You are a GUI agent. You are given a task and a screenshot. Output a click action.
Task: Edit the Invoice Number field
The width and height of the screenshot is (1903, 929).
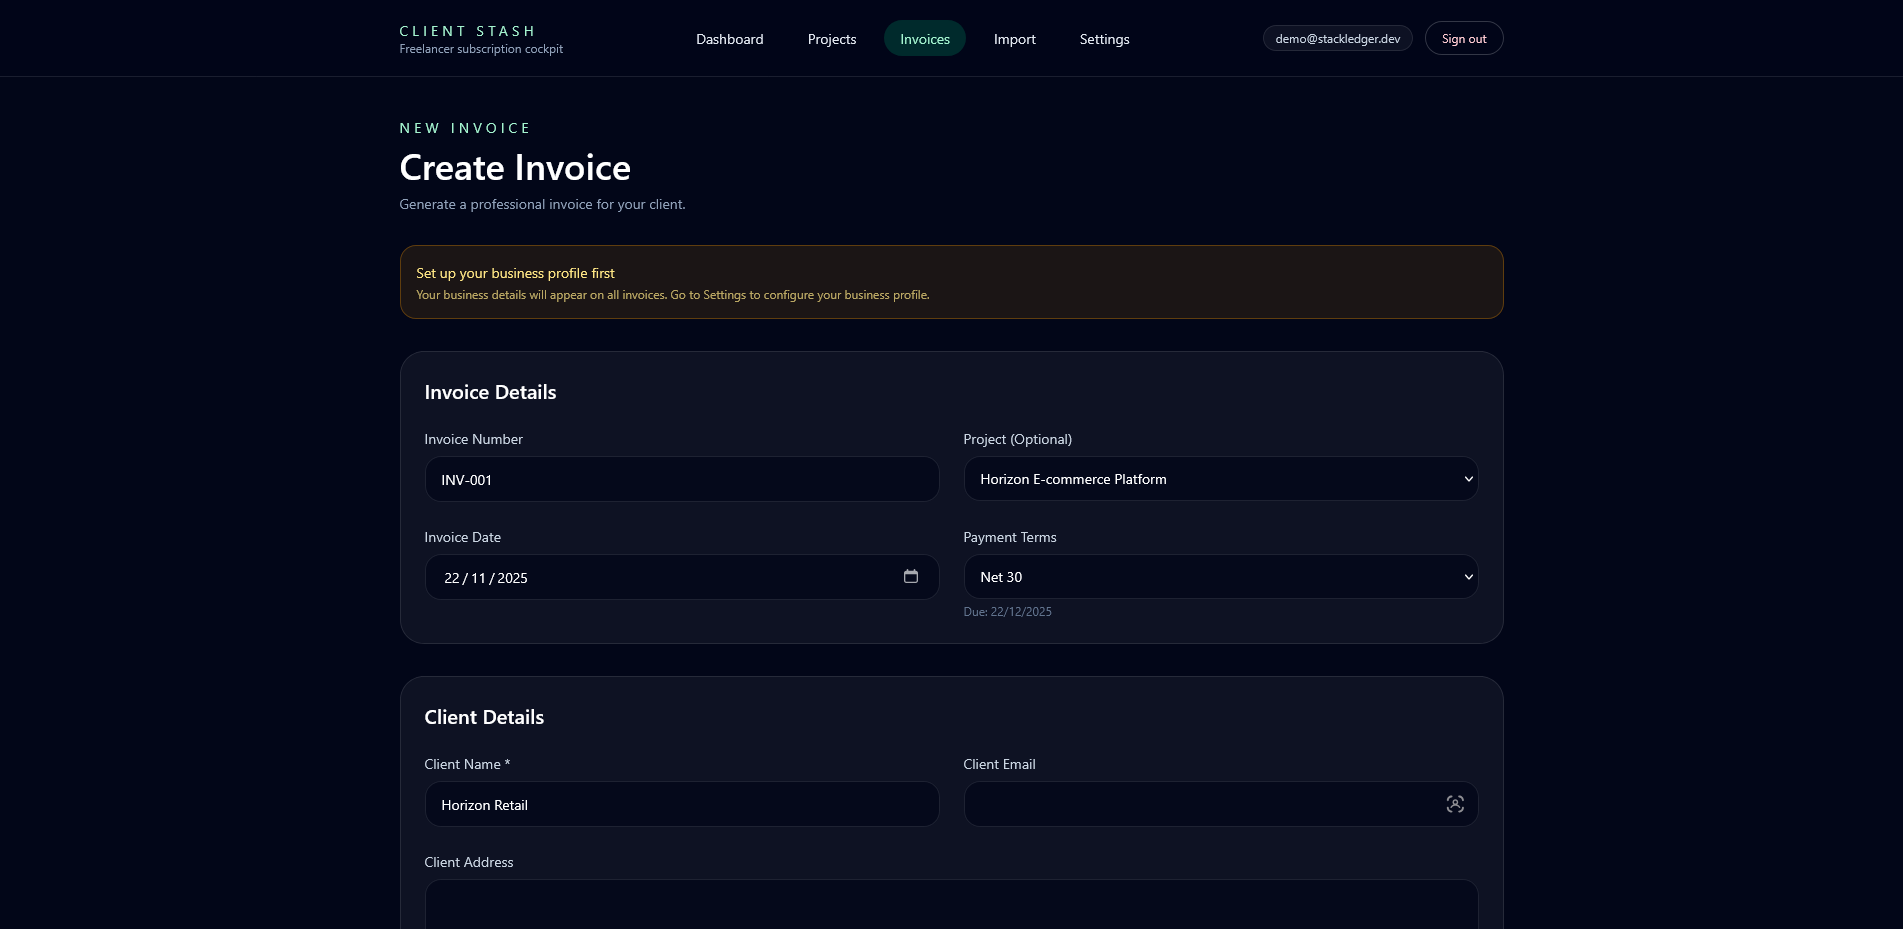(681, 479)
